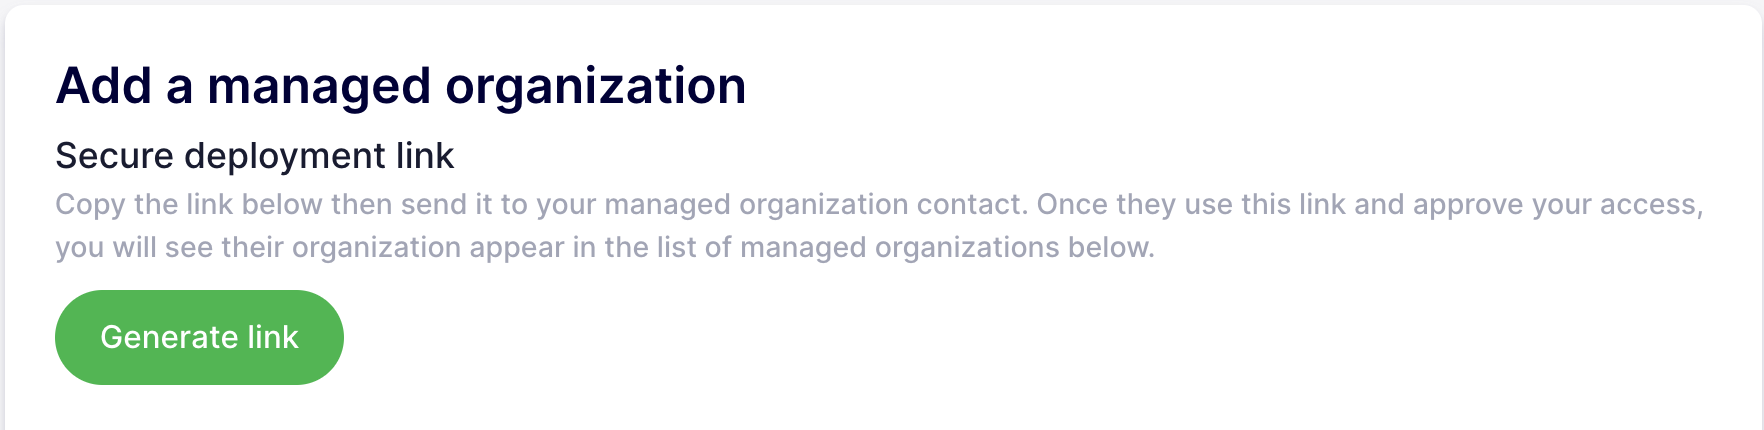The image size is (1764, 430).
Task: Click the word "link" in the subheading
Action: 425,156
